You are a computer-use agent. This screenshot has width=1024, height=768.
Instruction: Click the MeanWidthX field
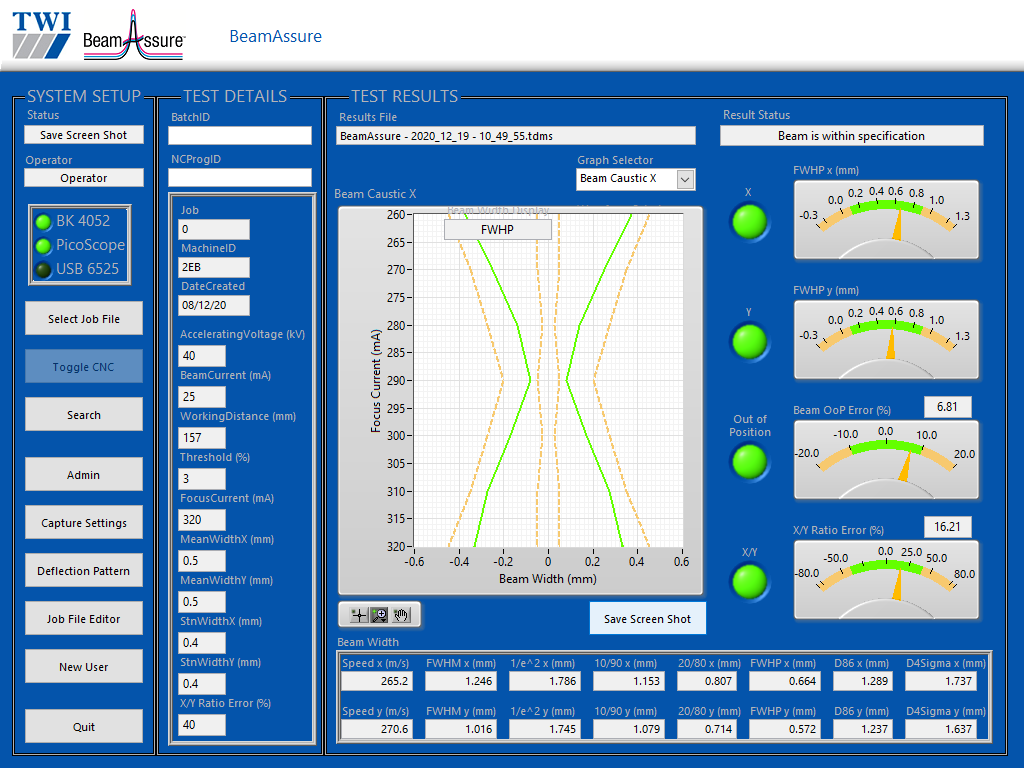(202, 561)
